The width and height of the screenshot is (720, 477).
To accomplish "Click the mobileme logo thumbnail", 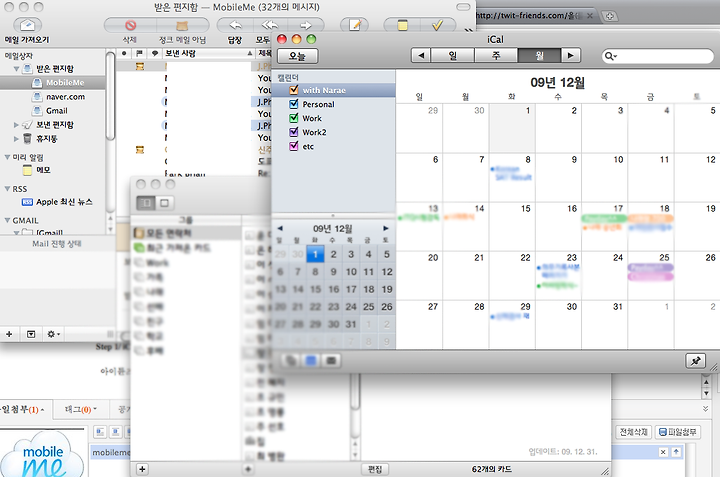I will [42, 455].
